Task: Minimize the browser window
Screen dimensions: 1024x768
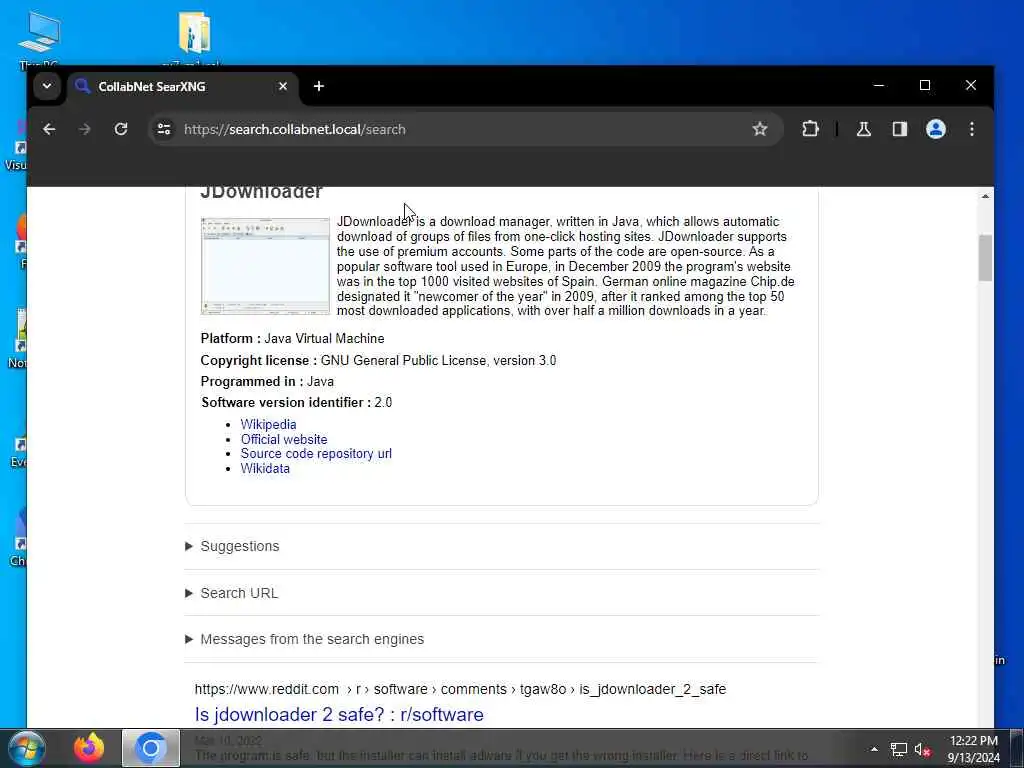Action: point(879,86)
